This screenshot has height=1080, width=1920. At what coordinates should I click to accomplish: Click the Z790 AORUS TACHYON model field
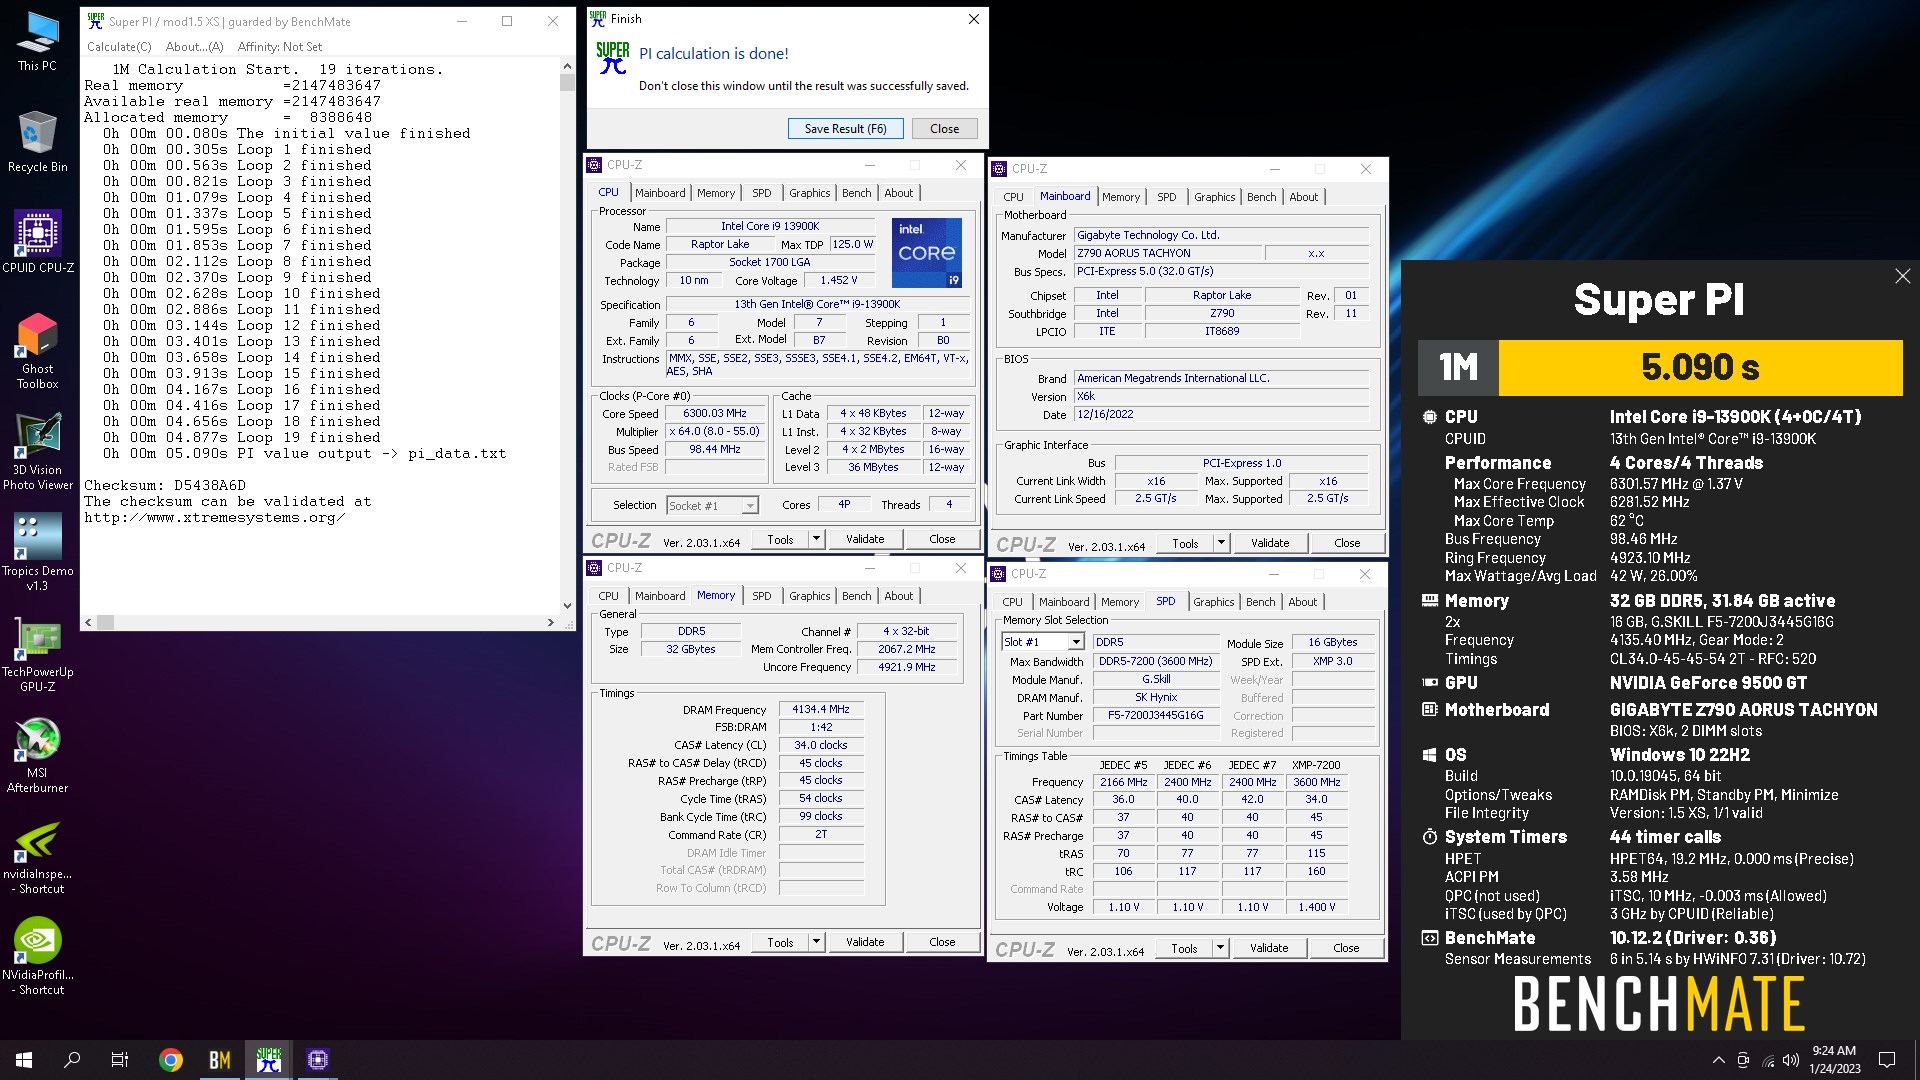click(1168, 254)
